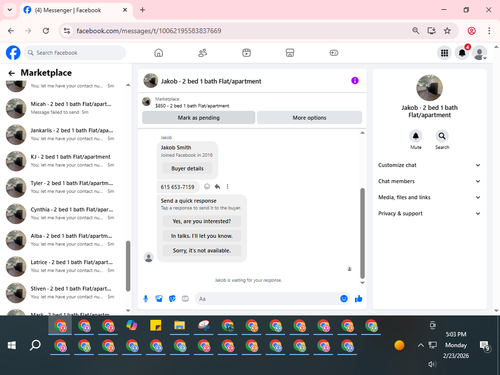Image resolution: width=500 pixels, height=375 pixels.
Task: Open Cynthia conversation in list
Action: [63, 213]
